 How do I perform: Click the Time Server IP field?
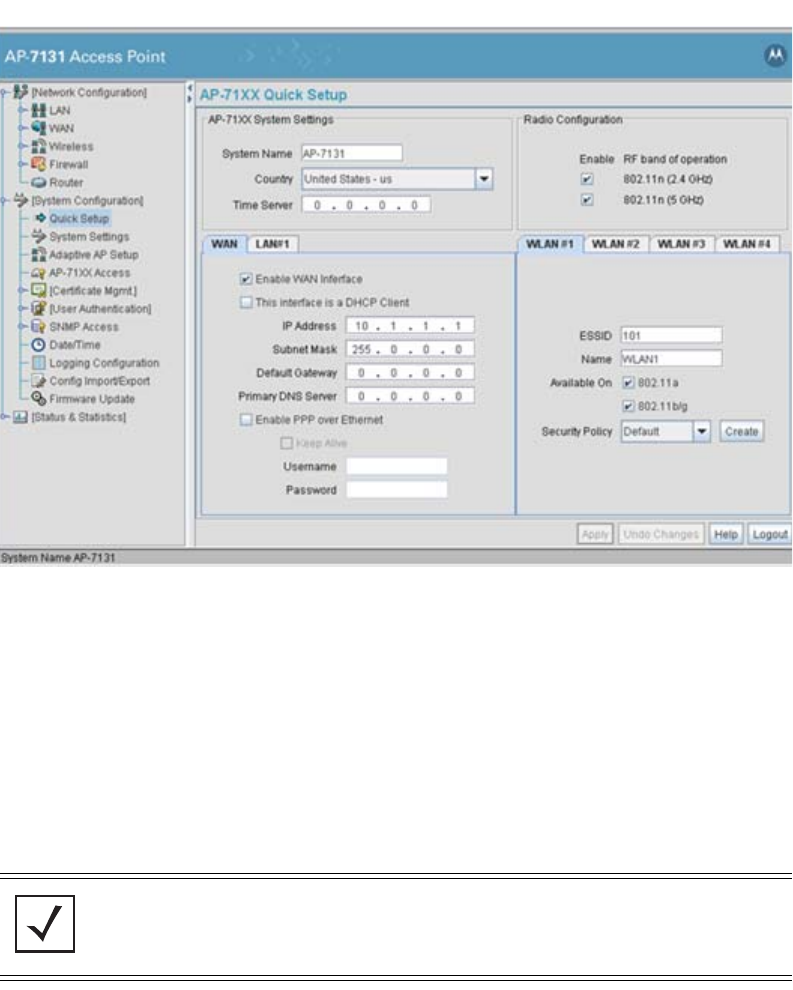click(366, 205)
